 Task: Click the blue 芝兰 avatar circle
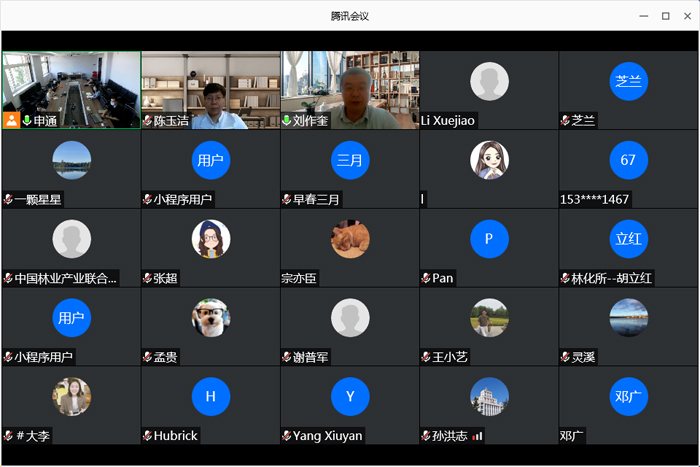pyautogui.click(x=629, y=81)
